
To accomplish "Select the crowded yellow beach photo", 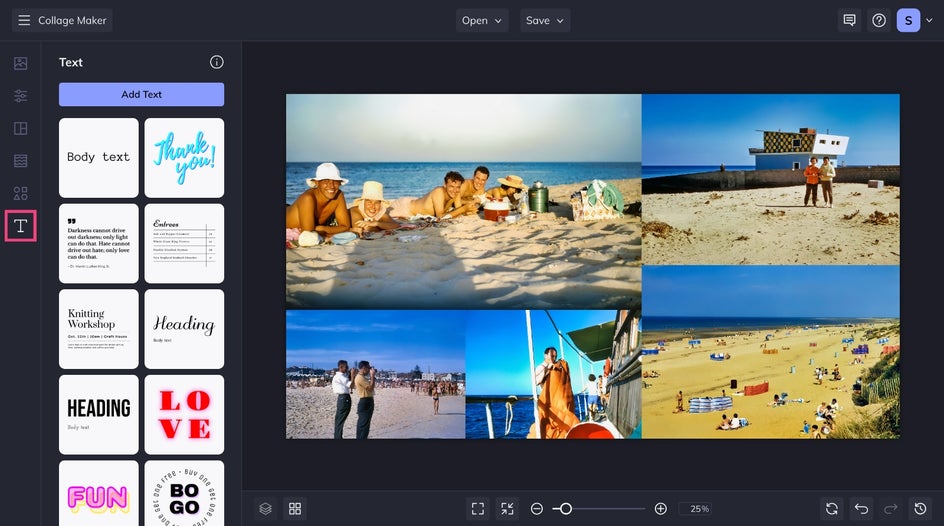I will [x=771, y=352].
